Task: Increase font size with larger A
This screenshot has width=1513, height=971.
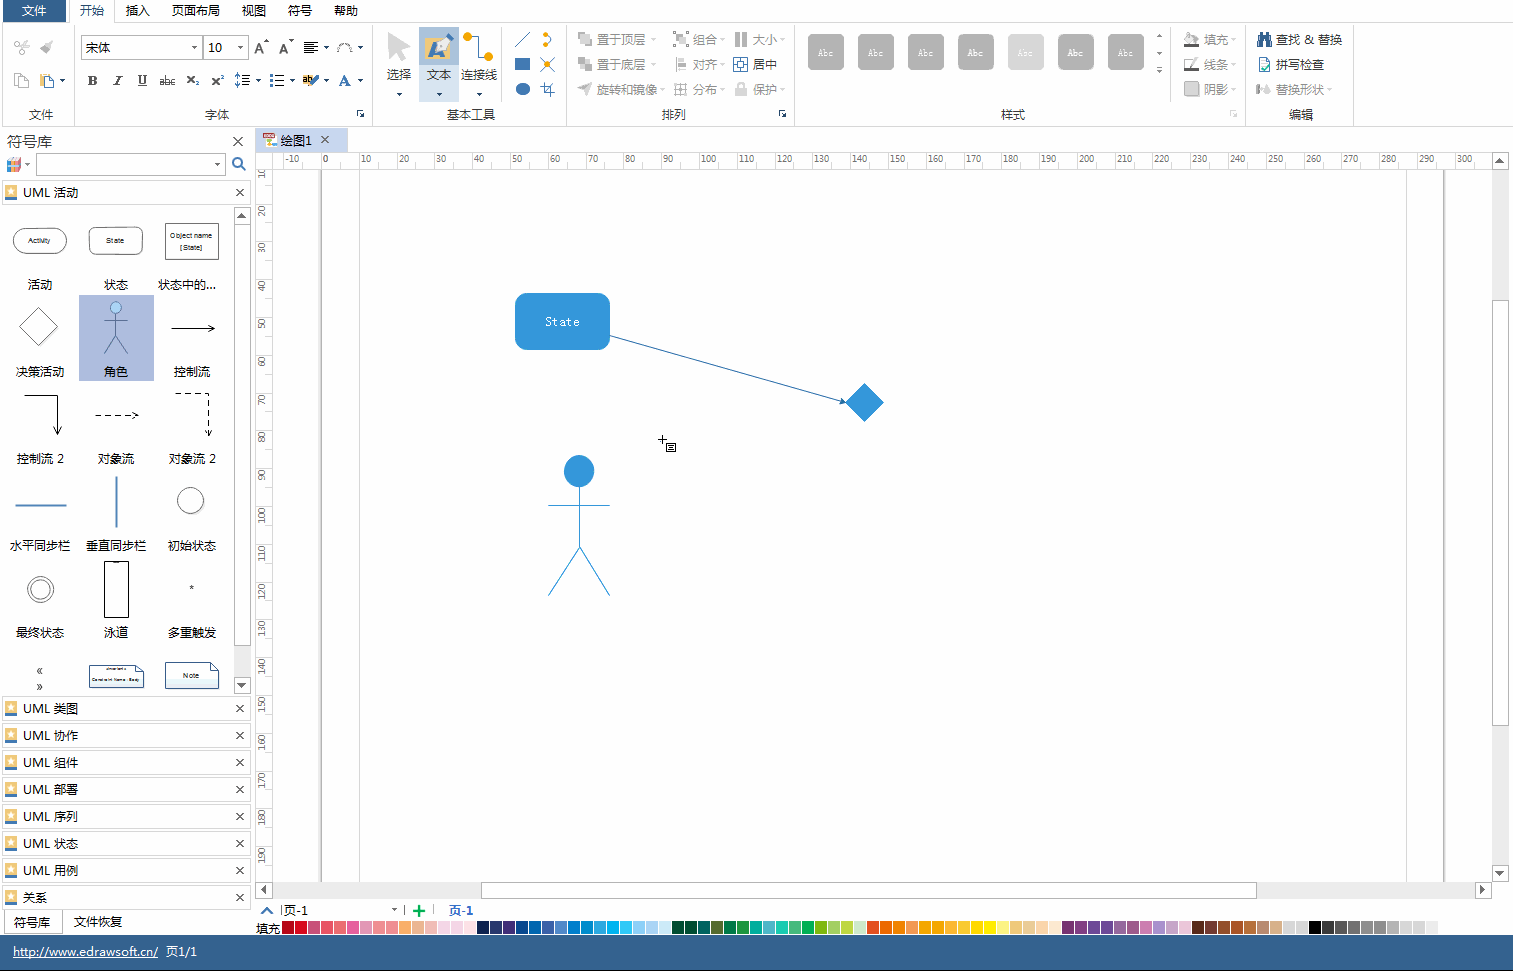Action: (261, 47)
